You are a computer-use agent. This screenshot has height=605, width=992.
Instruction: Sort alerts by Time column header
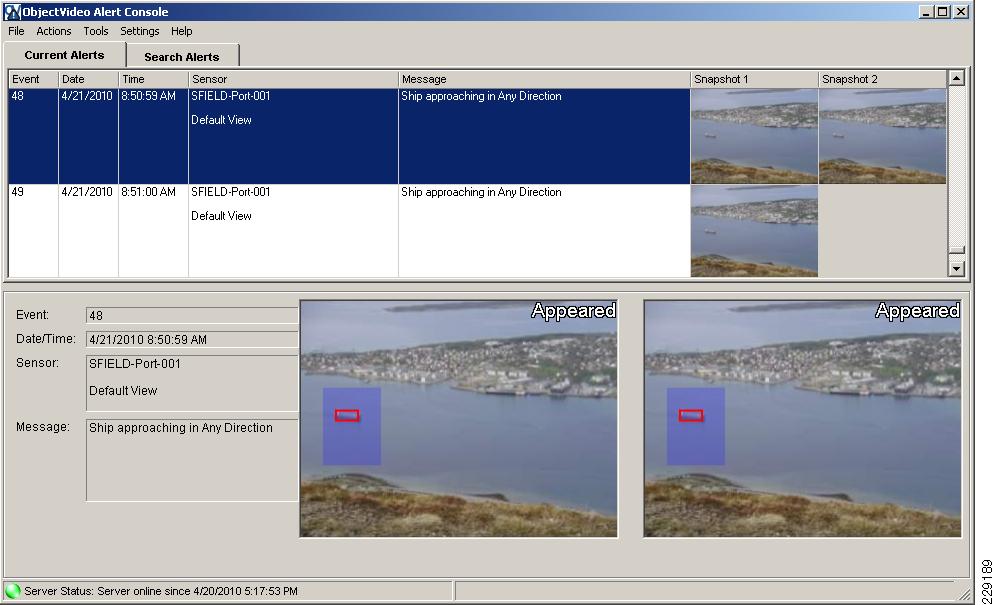(153, 79)
